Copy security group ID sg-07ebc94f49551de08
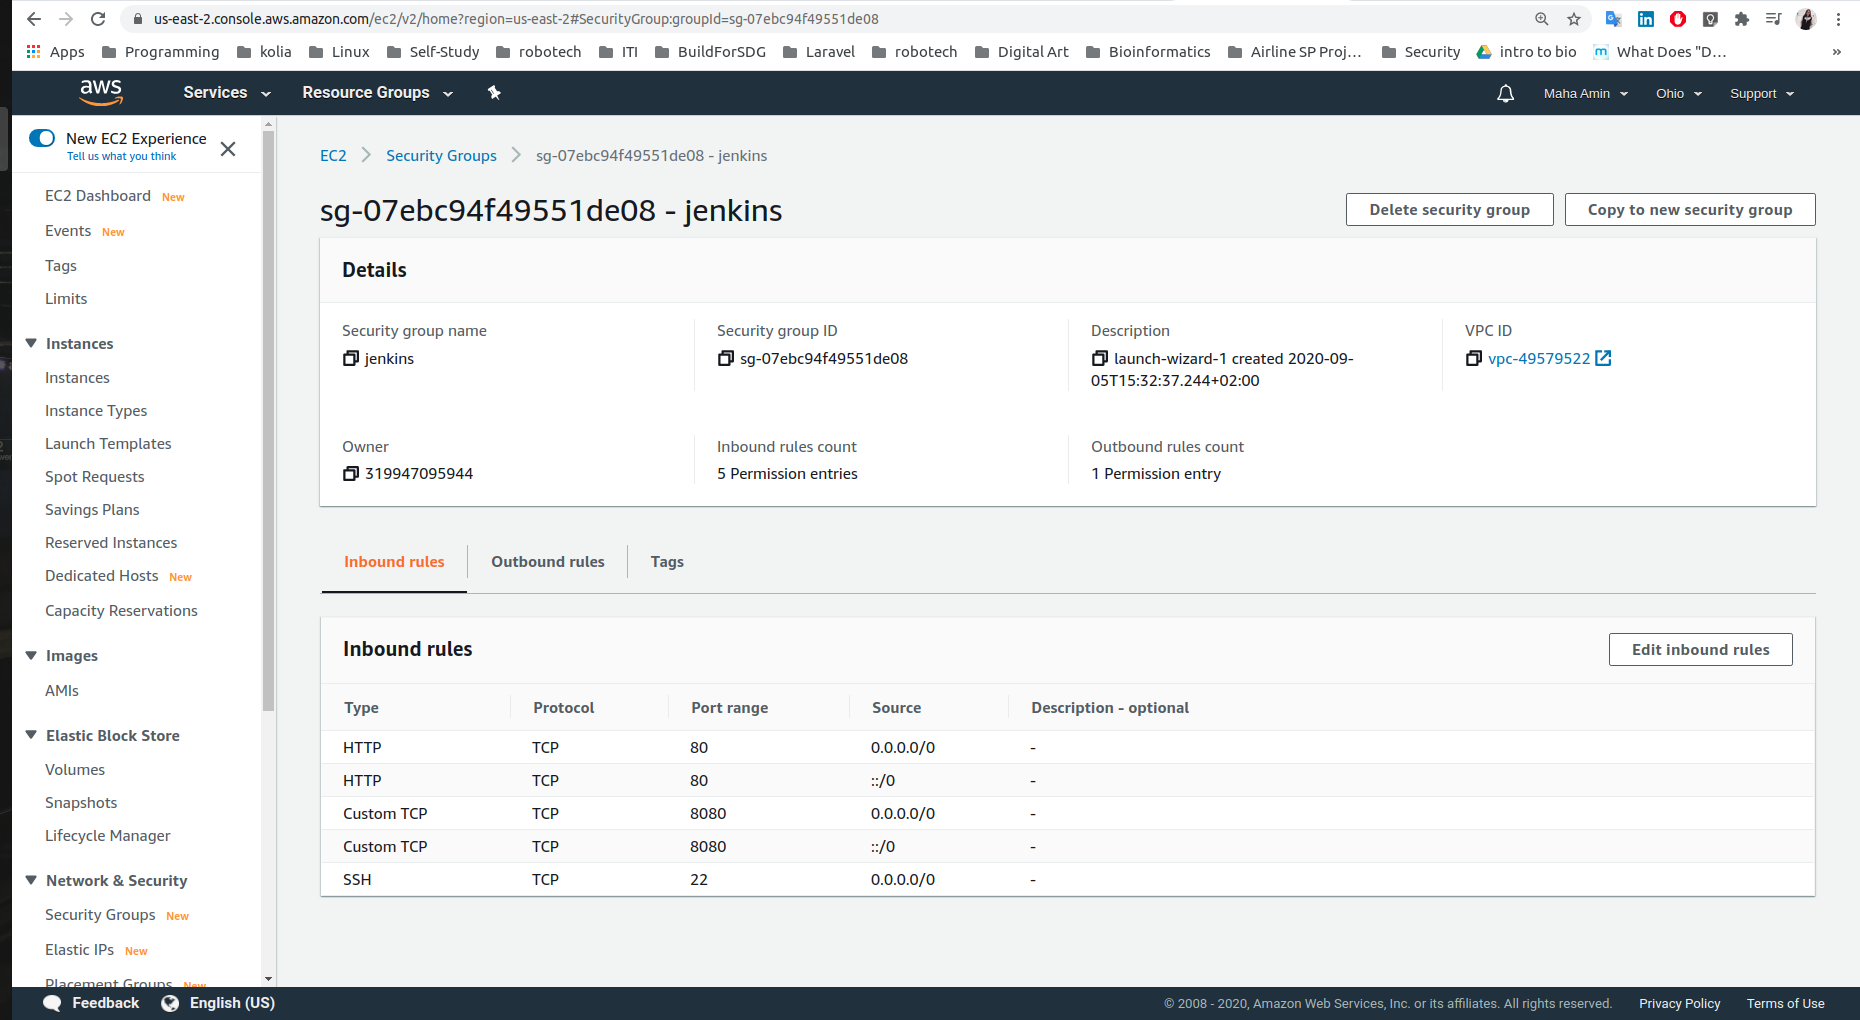This screenshot has height=1020, width=1860. tap(725, 358)
